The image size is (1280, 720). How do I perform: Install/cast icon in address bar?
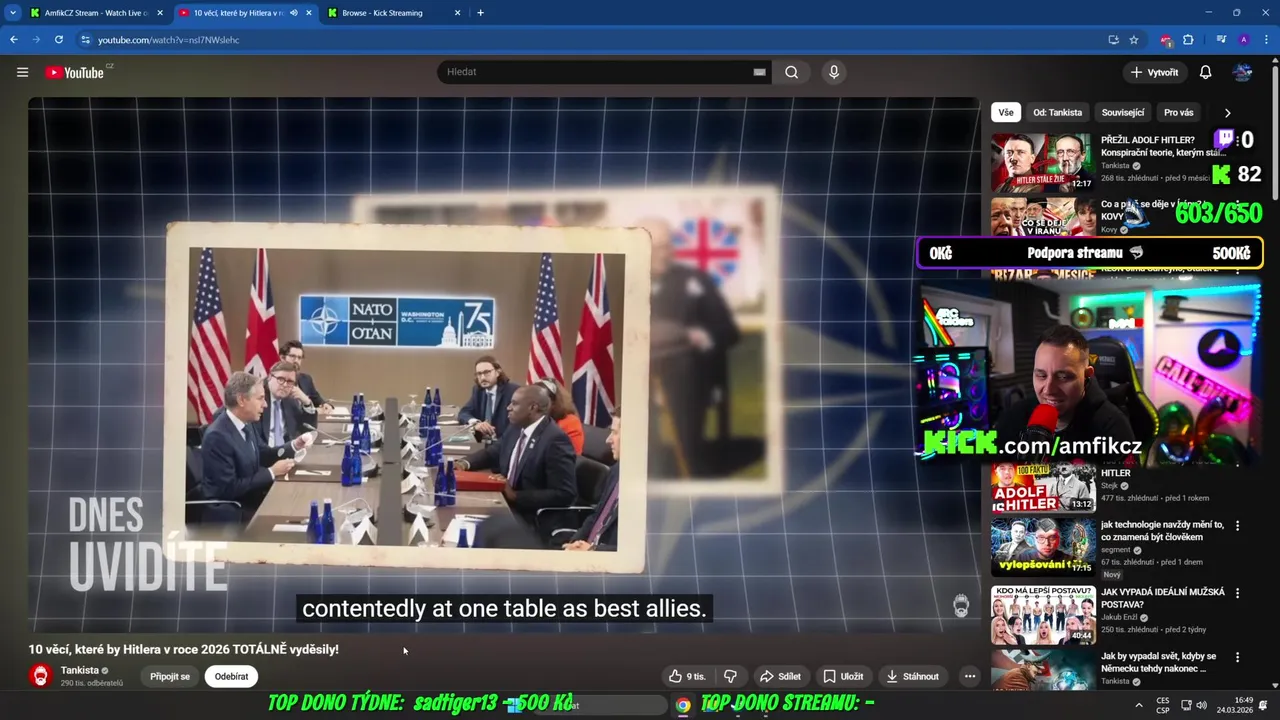[x=1113, y=40]
